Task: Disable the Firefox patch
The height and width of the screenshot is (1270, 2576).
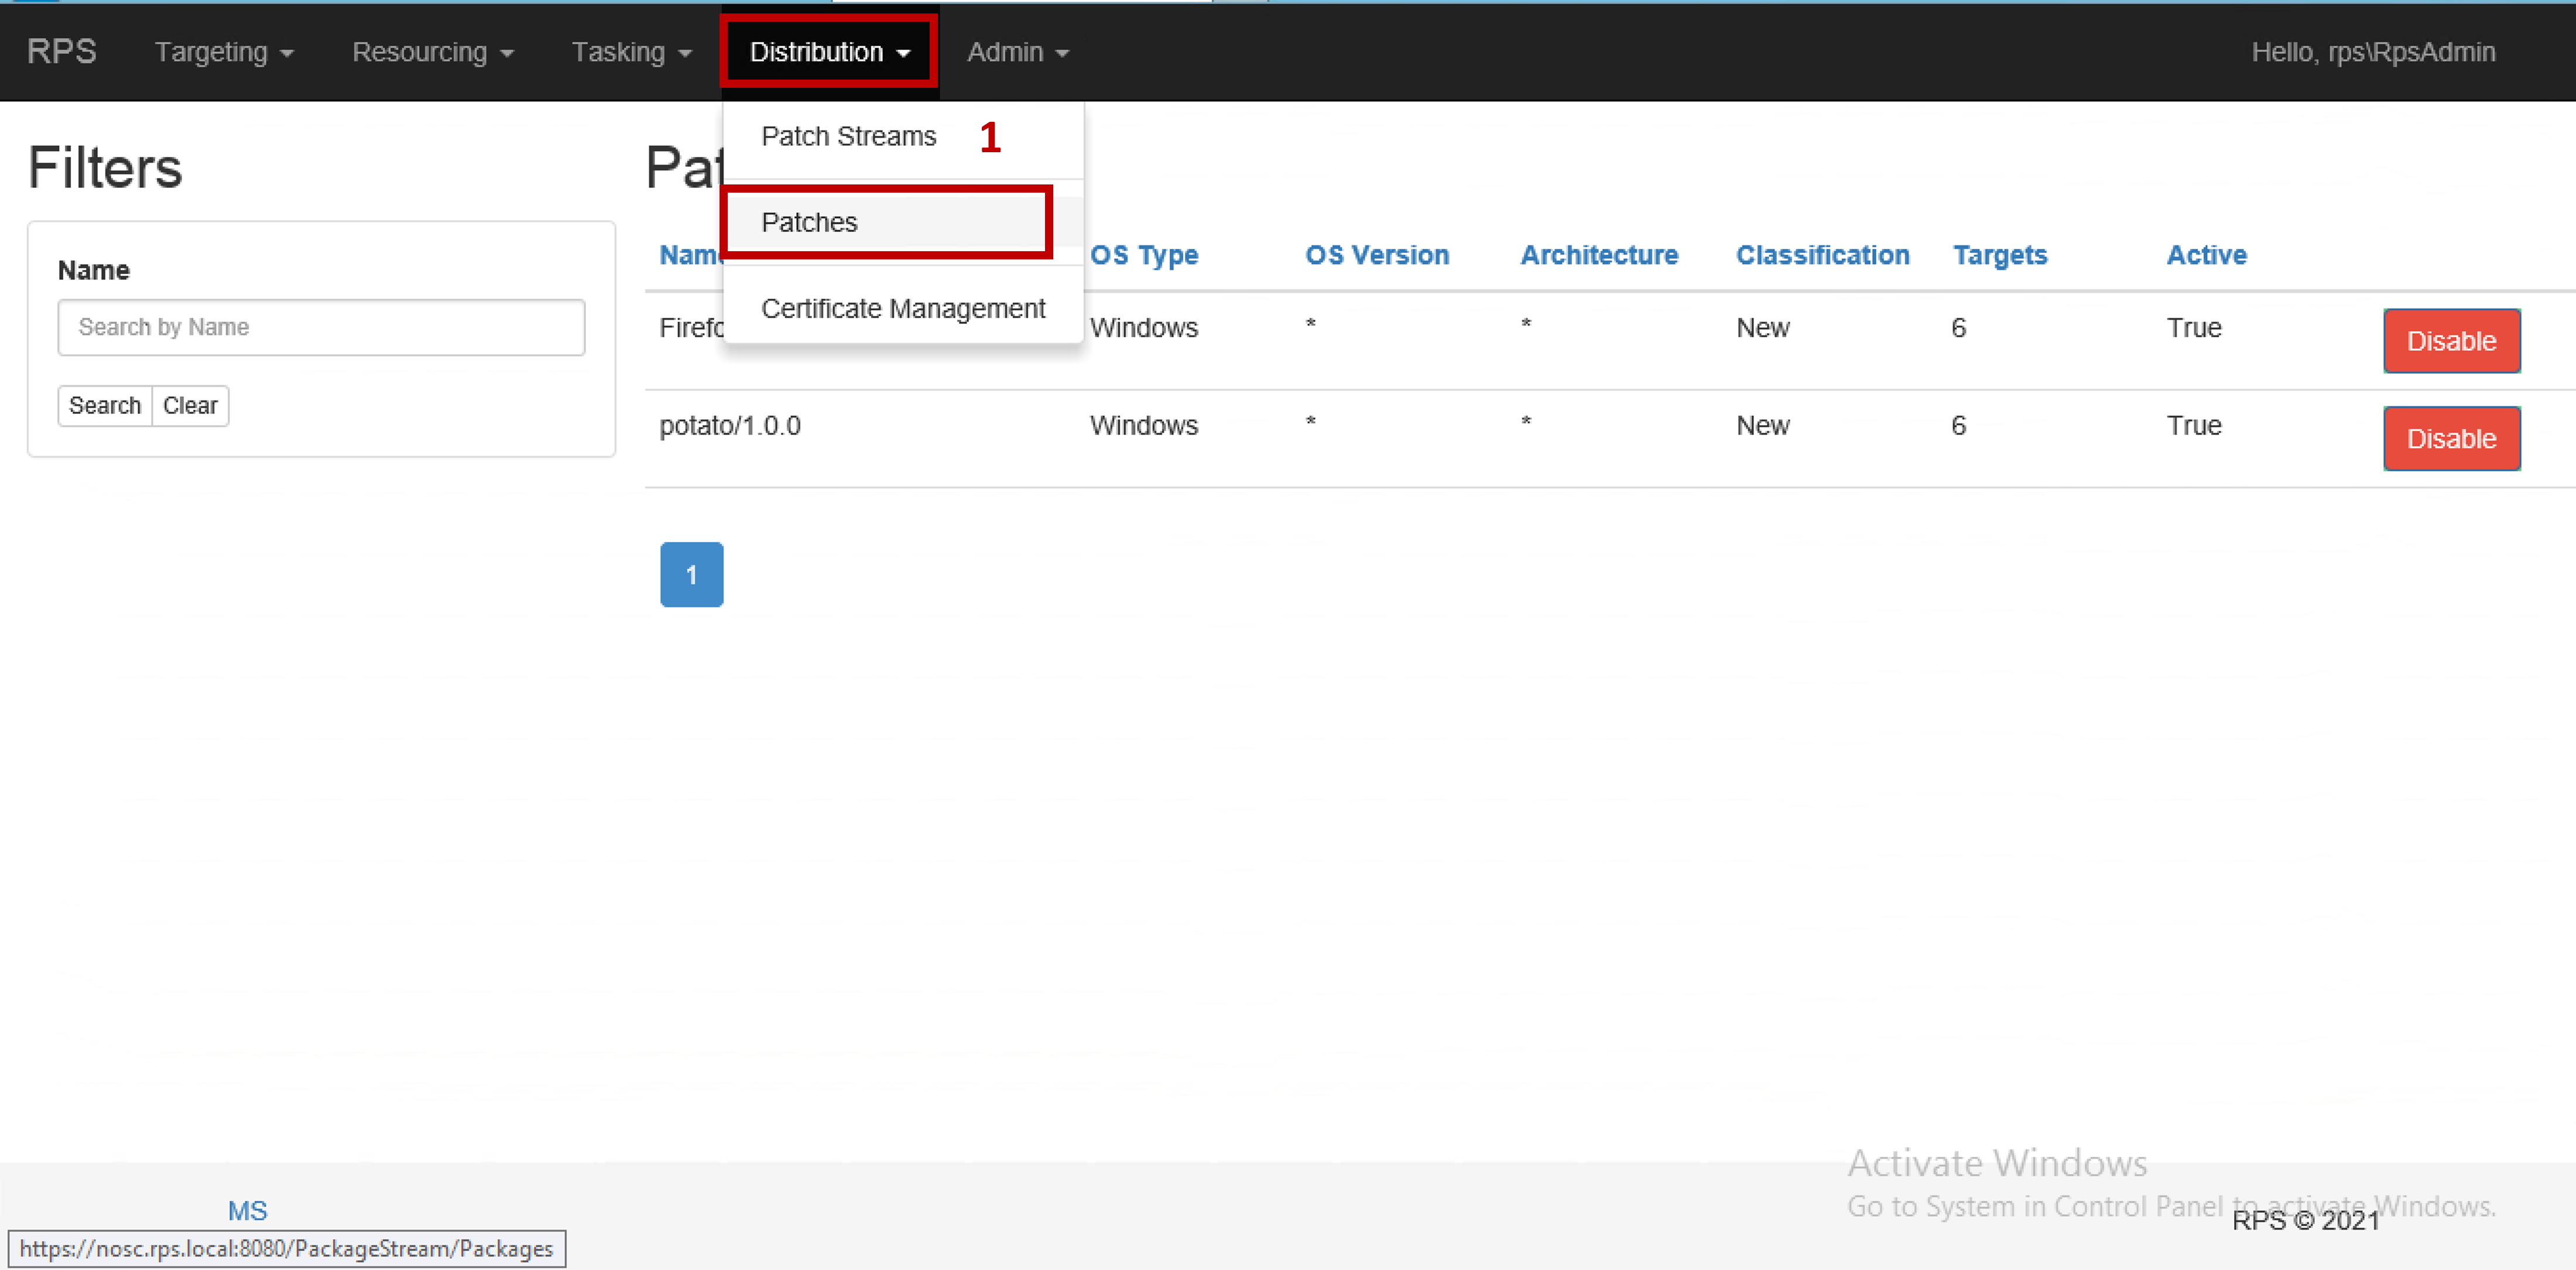Action: pos(2451,340)
